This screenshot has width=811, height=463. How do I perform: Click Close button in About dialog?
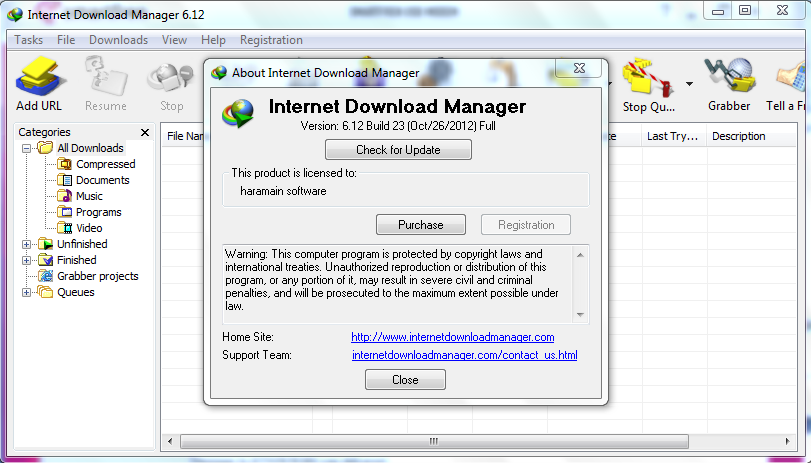tap(406, 379)
